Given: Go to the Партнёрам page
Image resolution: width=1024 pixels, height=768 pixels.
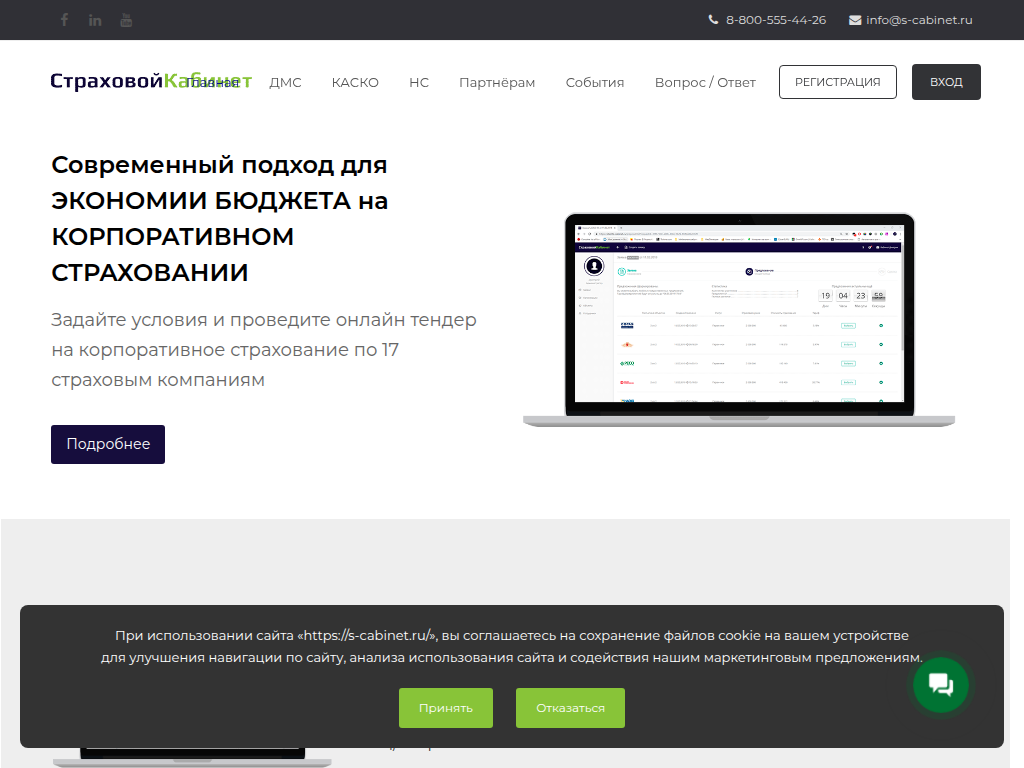Looking at the screenshot, I should pyautogui.click(x=497, y=83).
